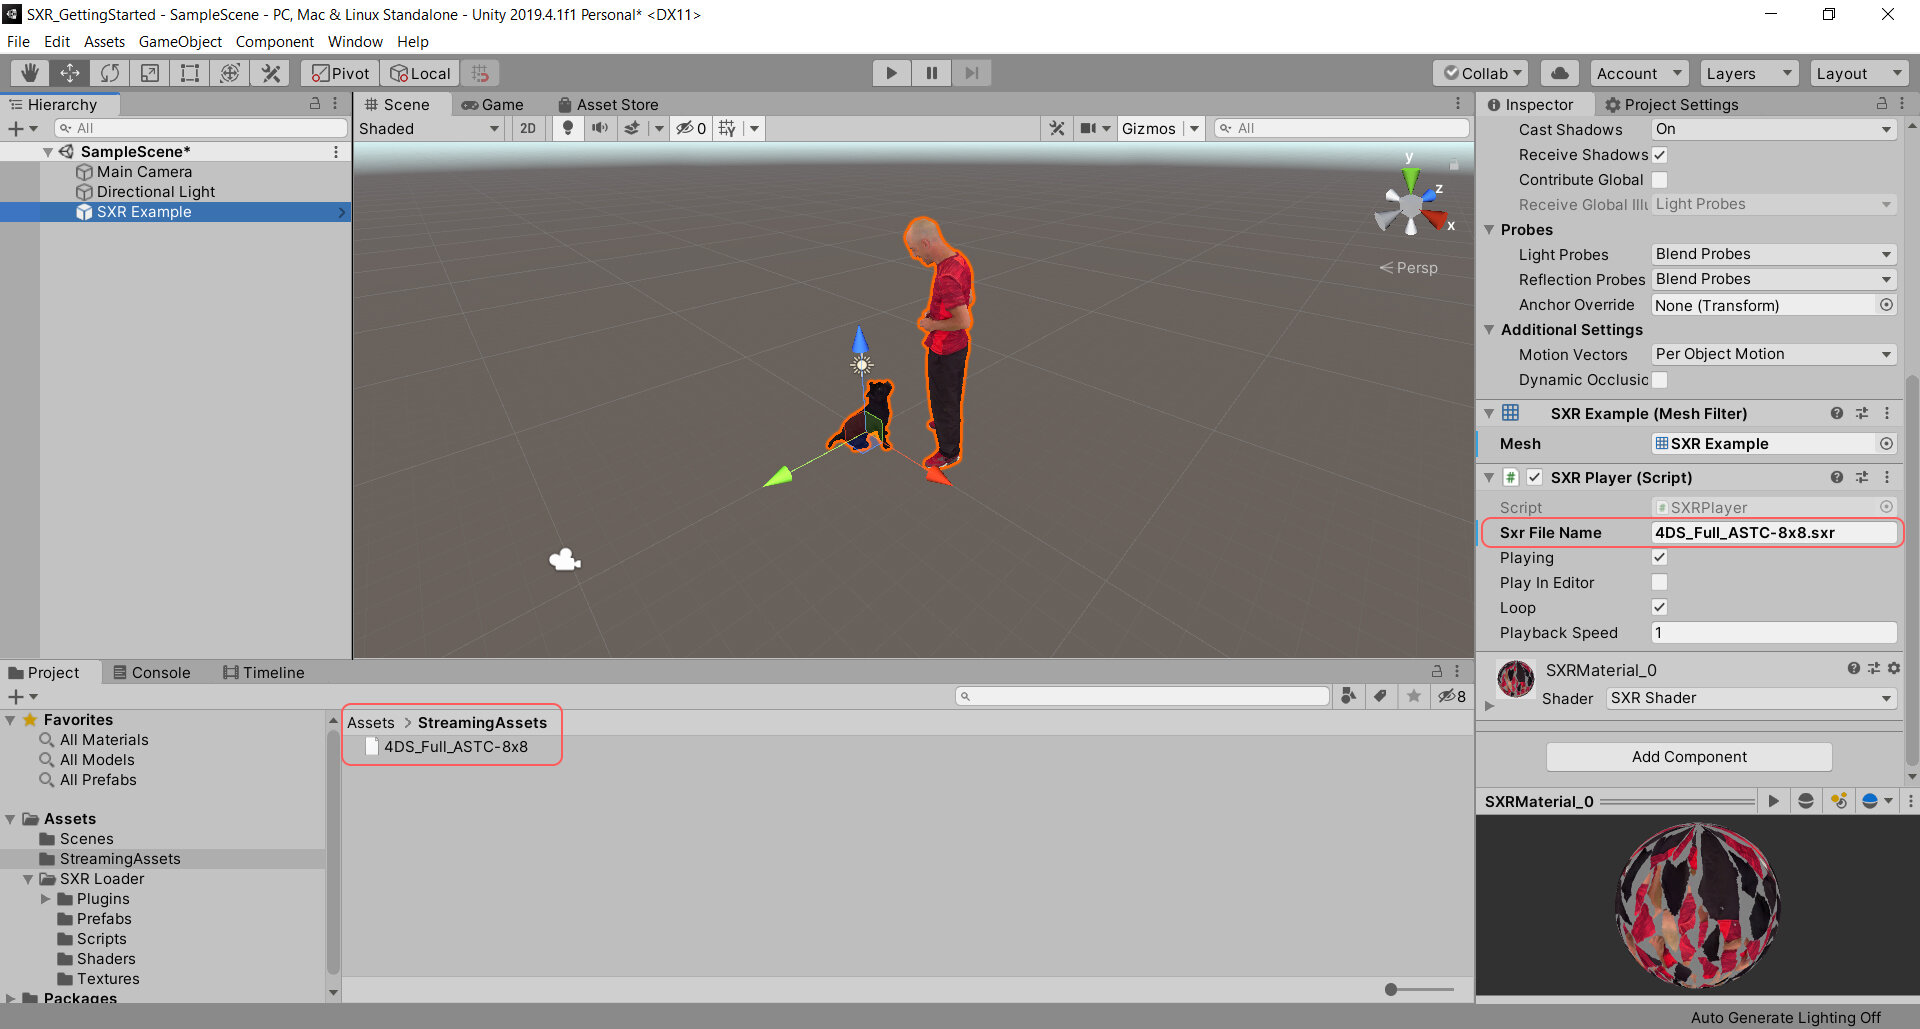Open the GameObject menu
This screenshot has height=1029, width=1920.
(180, 42)
